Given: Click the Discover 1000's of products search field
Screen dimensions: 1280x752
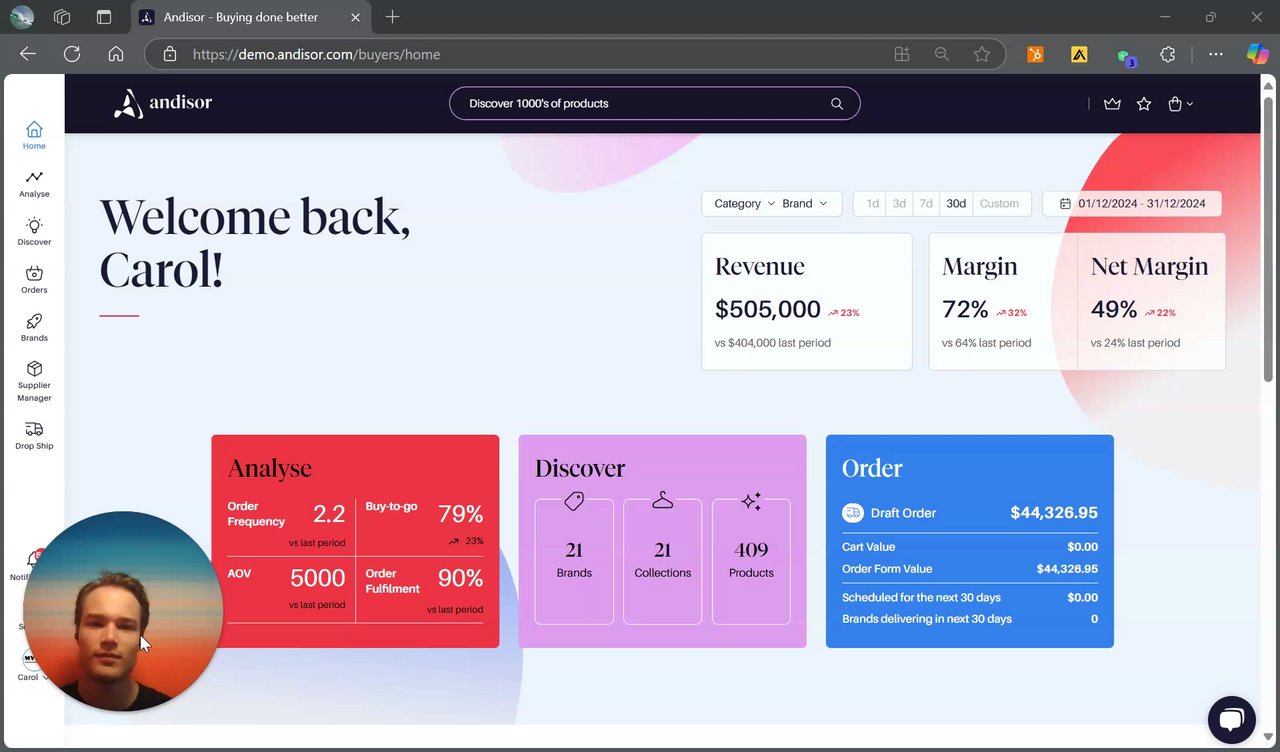Looking at the screenshot, I should tap(654, 103).
